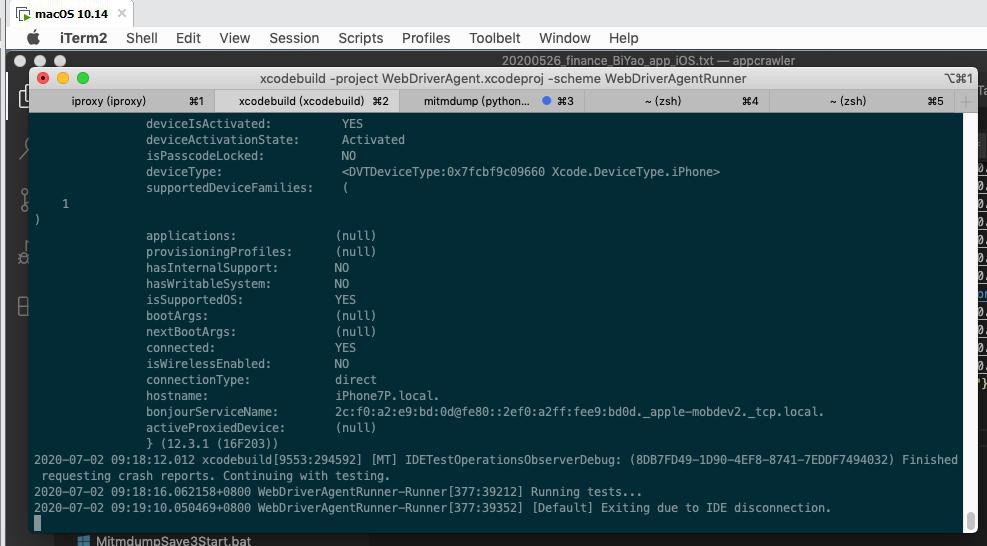Open the Apple menu
This screenshot has width=987, height=546.
33,38
